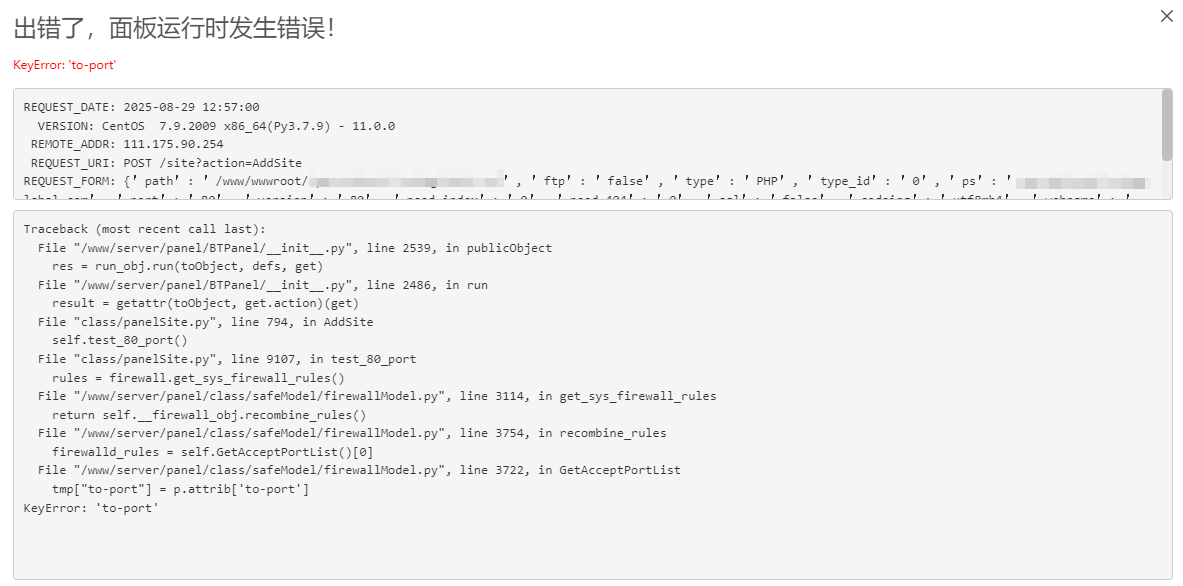Click the firewall.get_sys_firewall_rules() code line
This screenshot has height=586, width=1183.
tap(198, 378)
